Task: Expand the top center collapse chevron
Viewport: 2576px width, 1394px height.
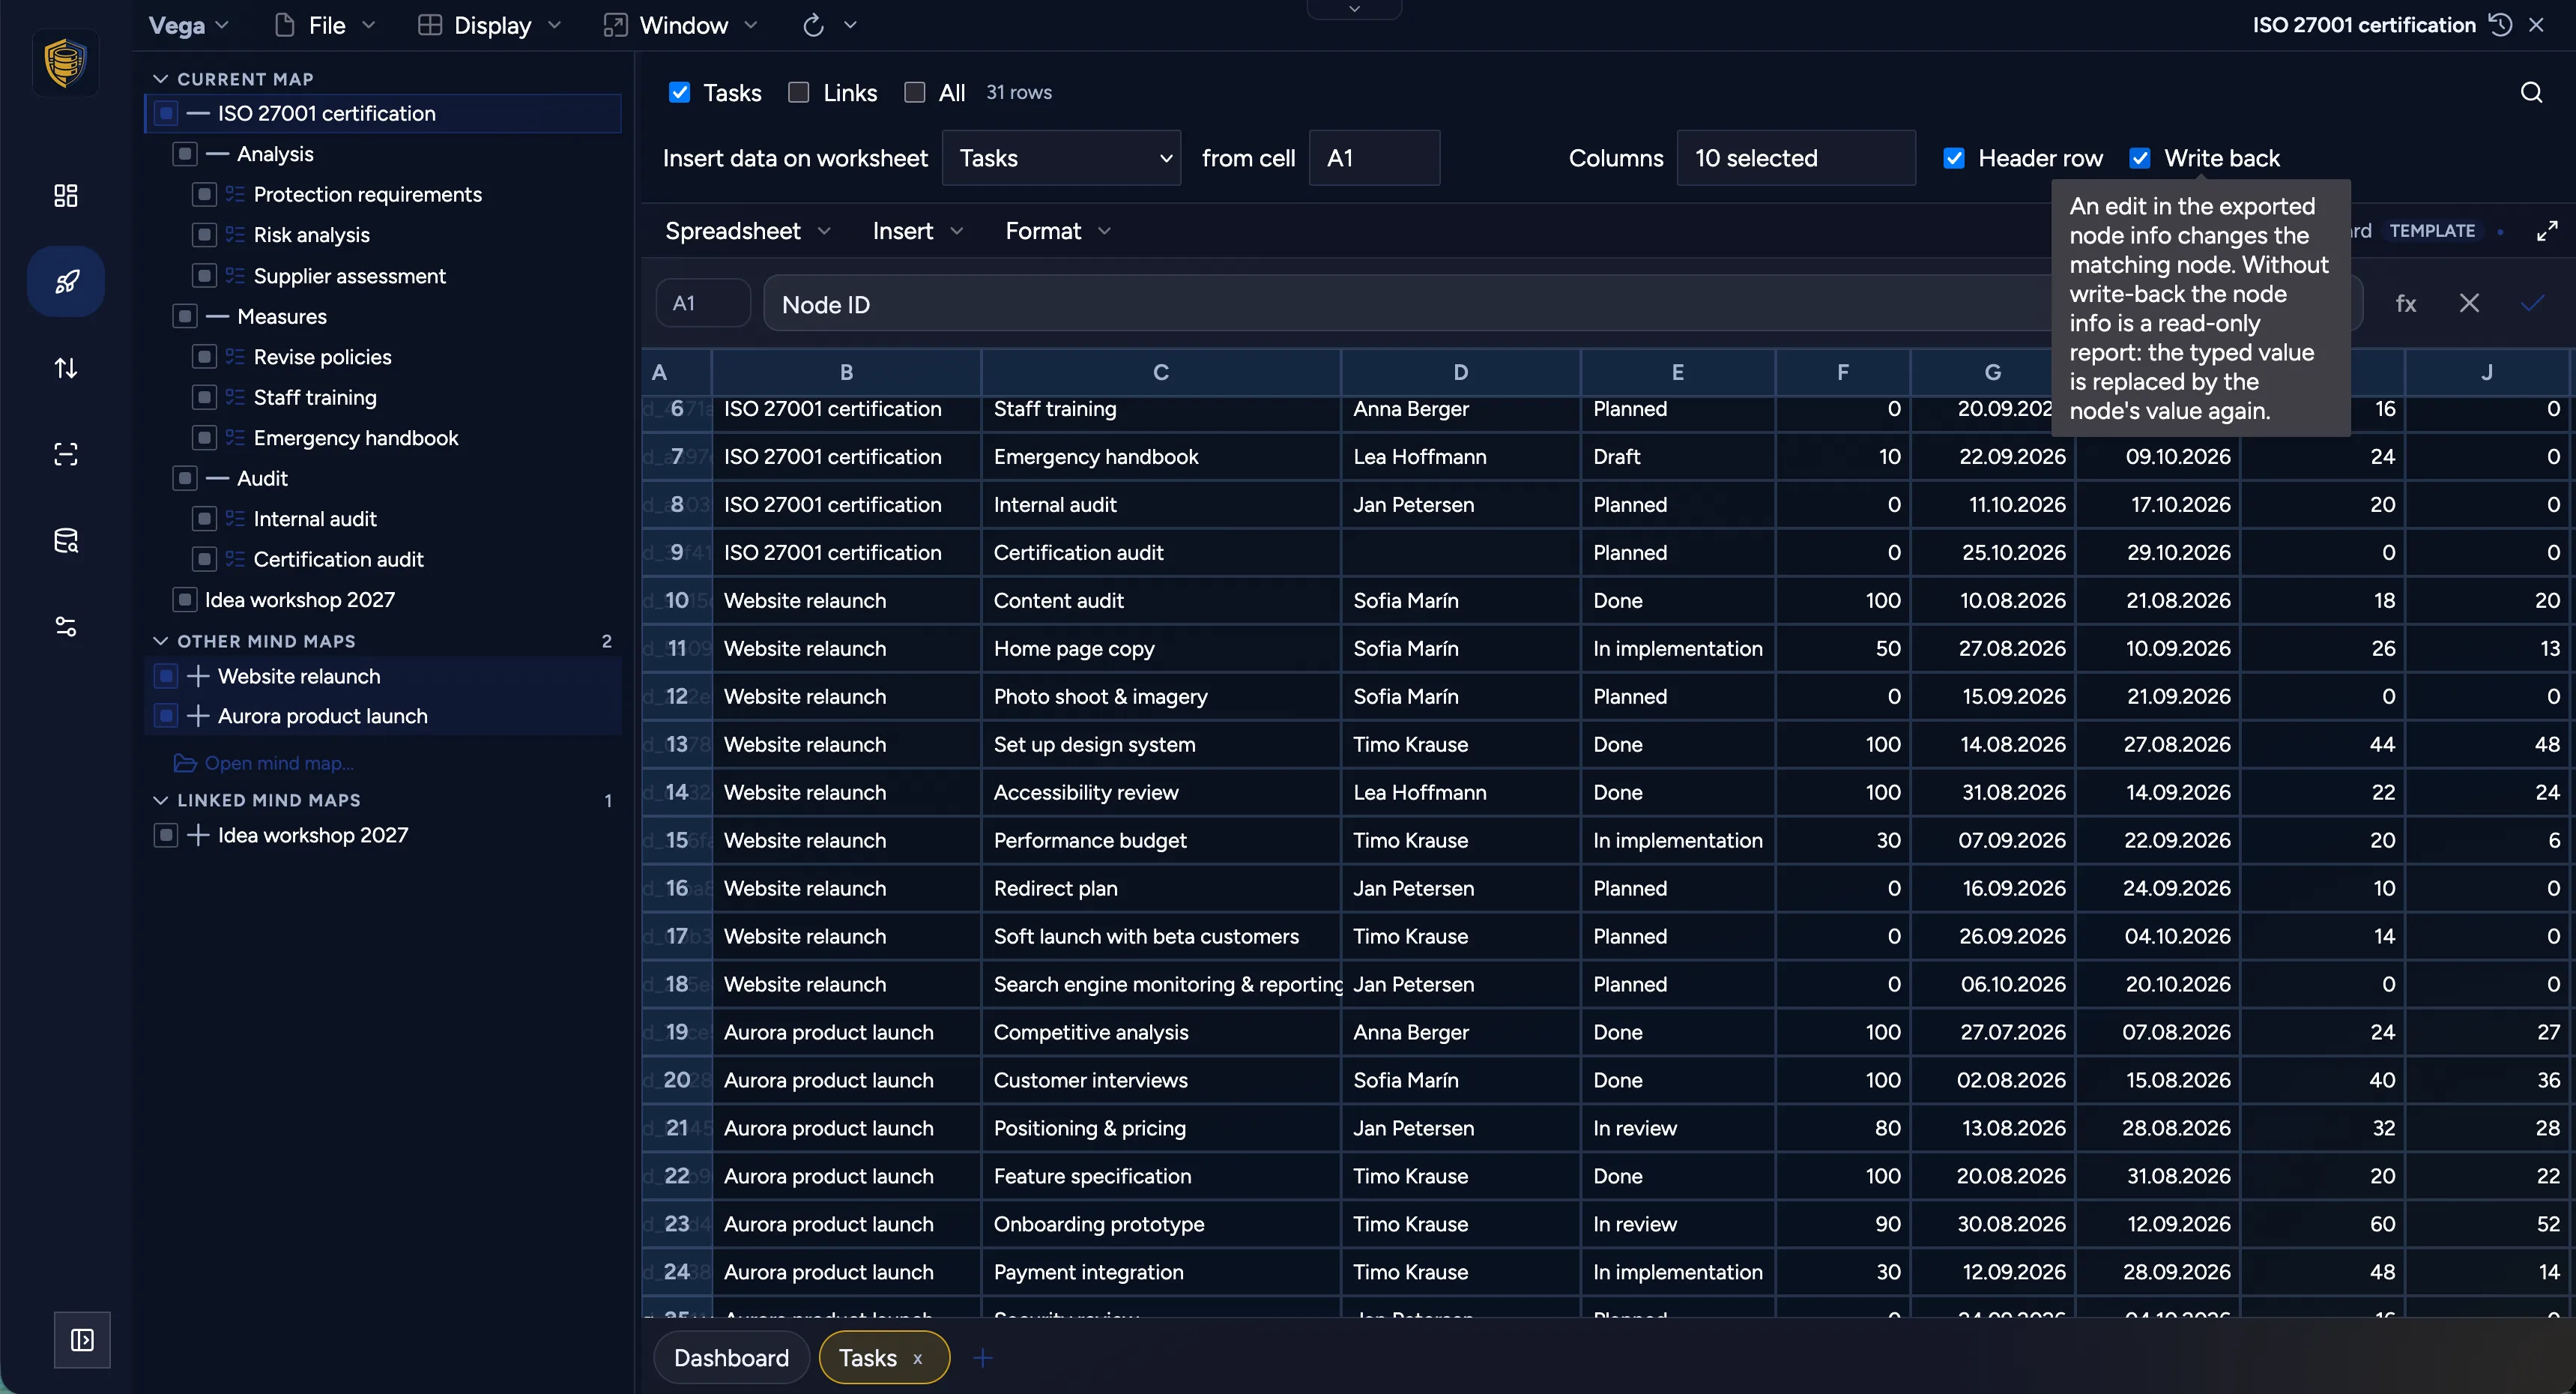Action: [1354, 9]
